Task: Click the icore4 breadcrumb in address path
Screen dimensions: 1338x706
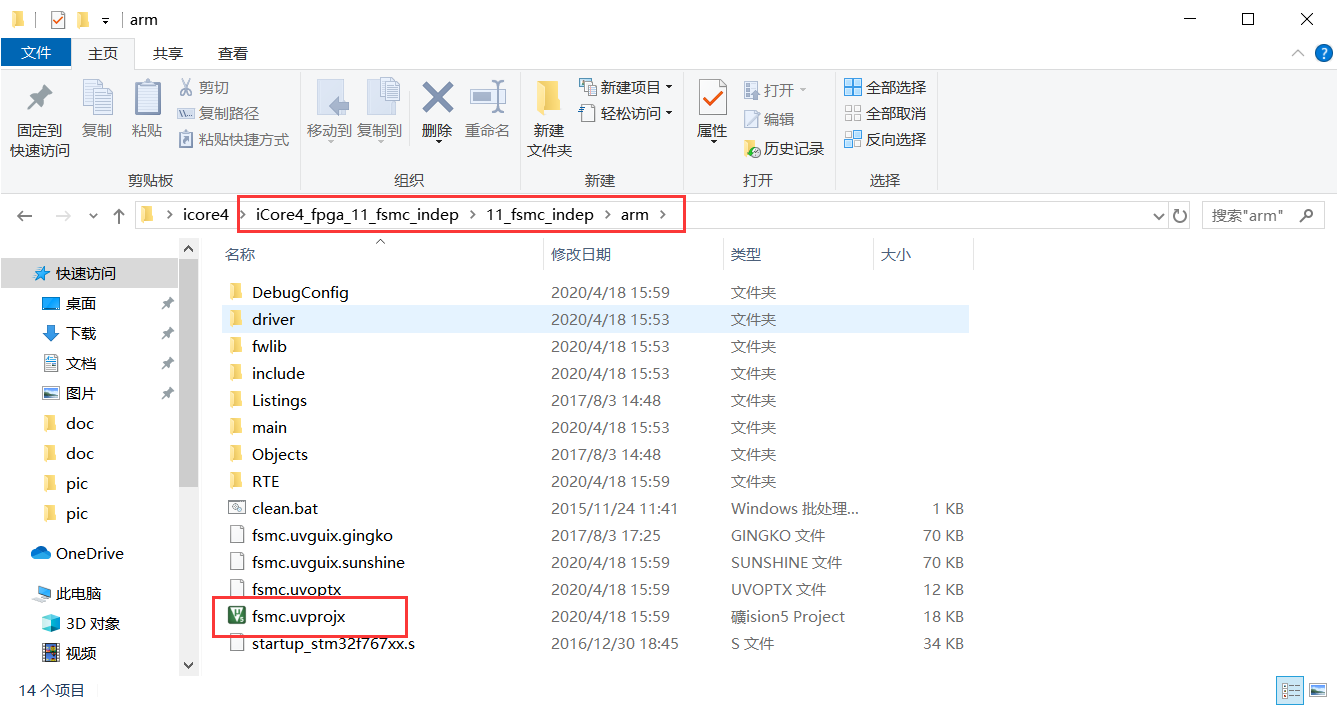Action: 206,215
